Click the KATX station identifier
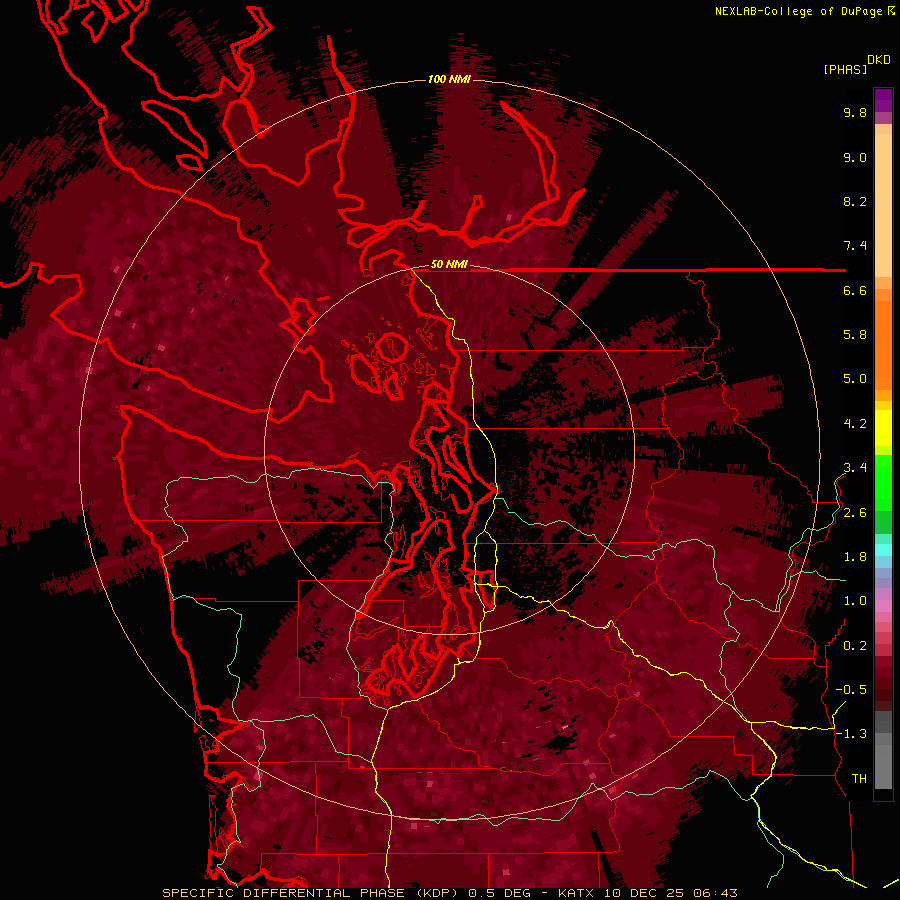The image size is (900, 900). pos(578,893)
